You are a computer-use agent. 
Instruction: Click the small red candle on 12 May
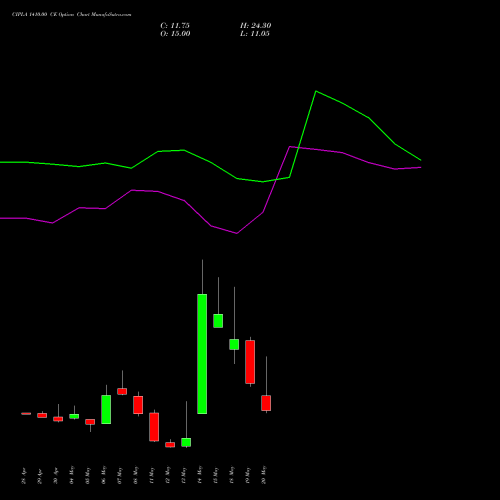170,445
